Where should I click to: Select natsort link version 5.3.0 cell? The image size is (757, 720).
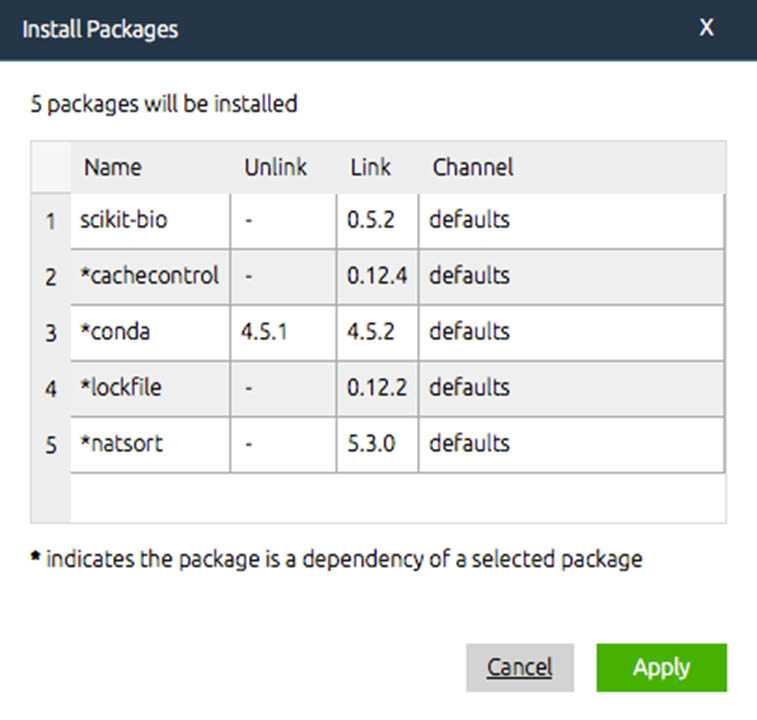378,445
